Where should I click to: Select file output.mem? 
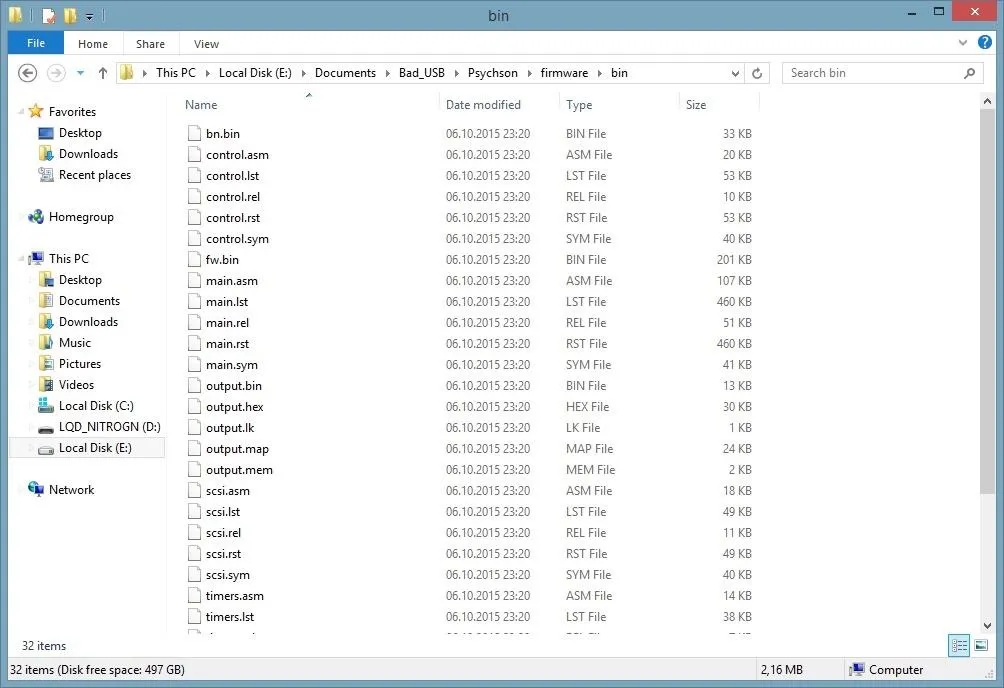coord(239,470)
